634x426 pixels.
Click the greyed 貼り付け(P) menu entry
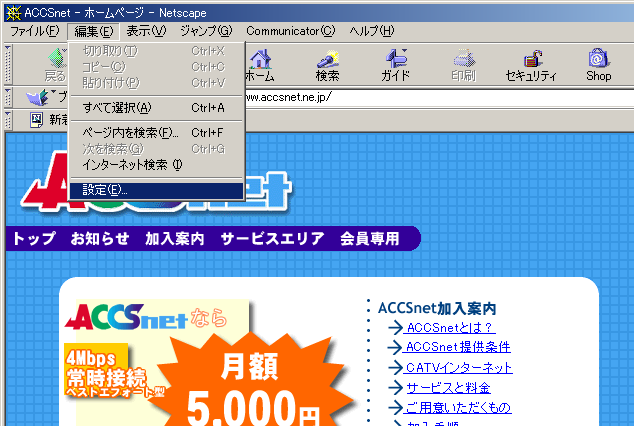tap(157, 83)
